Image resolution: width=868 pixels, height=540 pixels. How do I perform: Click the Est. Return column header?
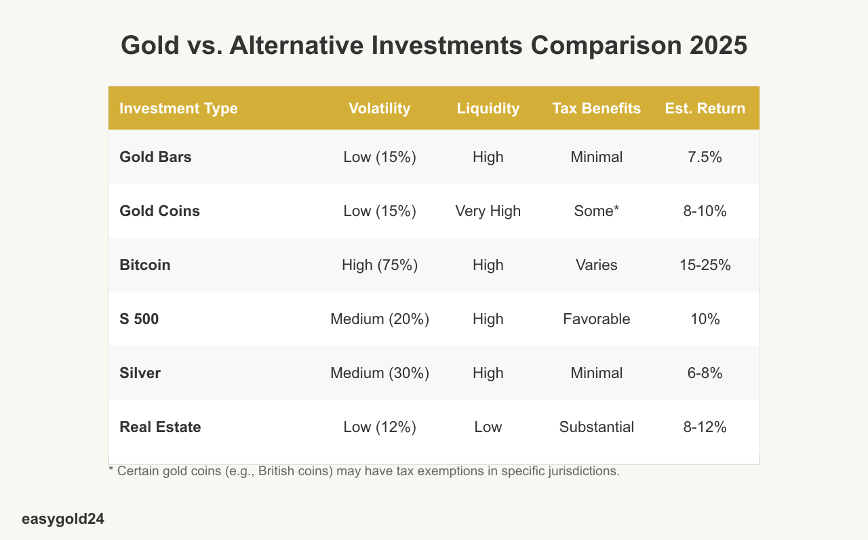[x=705, y=108]
